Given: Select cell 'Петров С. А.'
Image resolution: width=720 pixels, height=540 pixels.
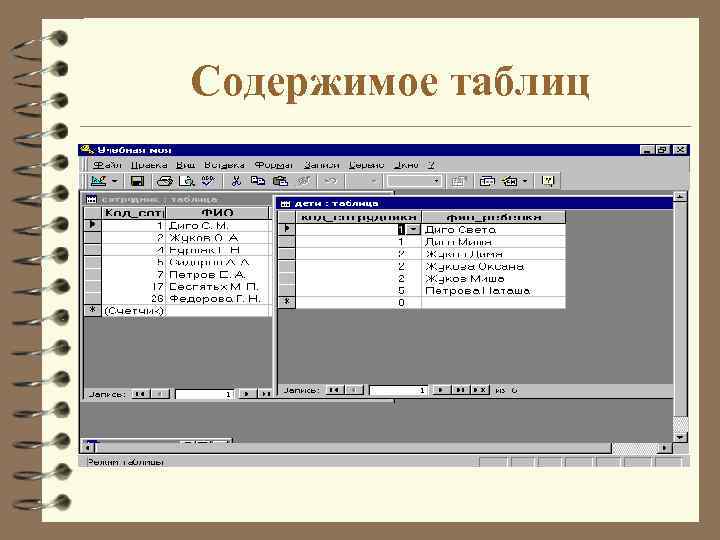Looking at the screenshot, I should 219,274.
